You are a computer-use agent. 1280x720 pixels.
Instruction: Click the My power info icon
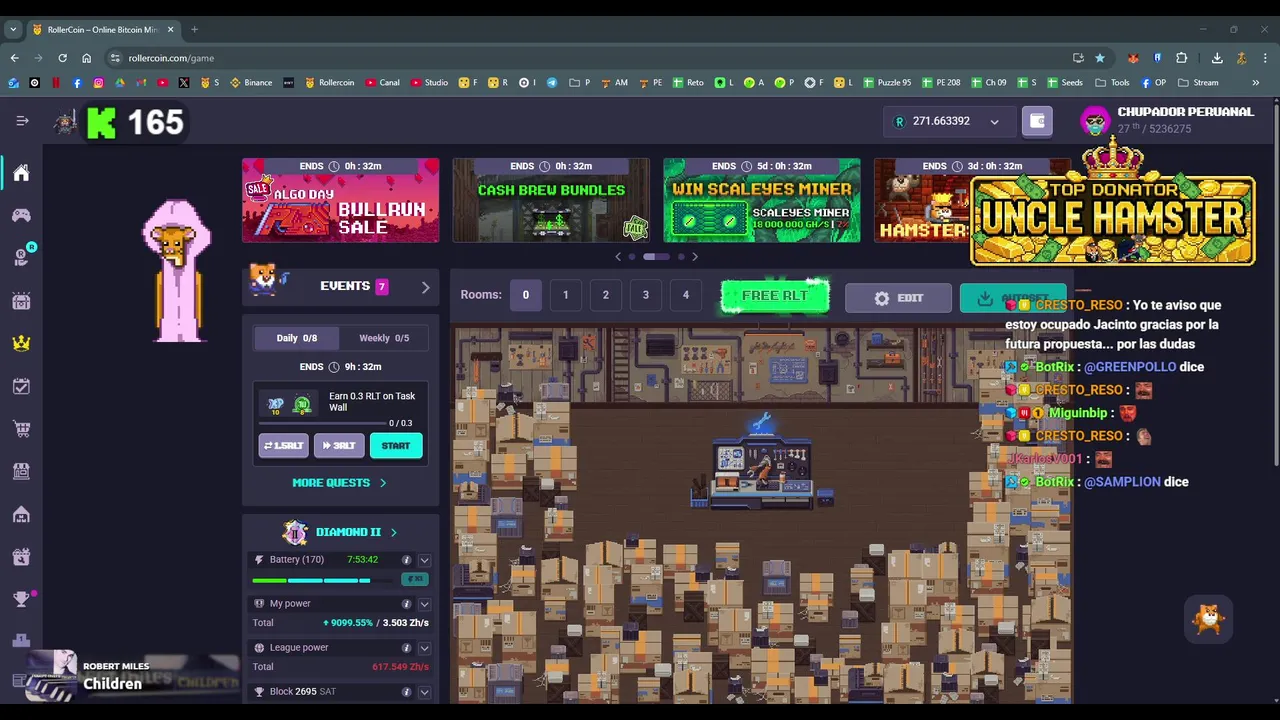pos(406,604)
